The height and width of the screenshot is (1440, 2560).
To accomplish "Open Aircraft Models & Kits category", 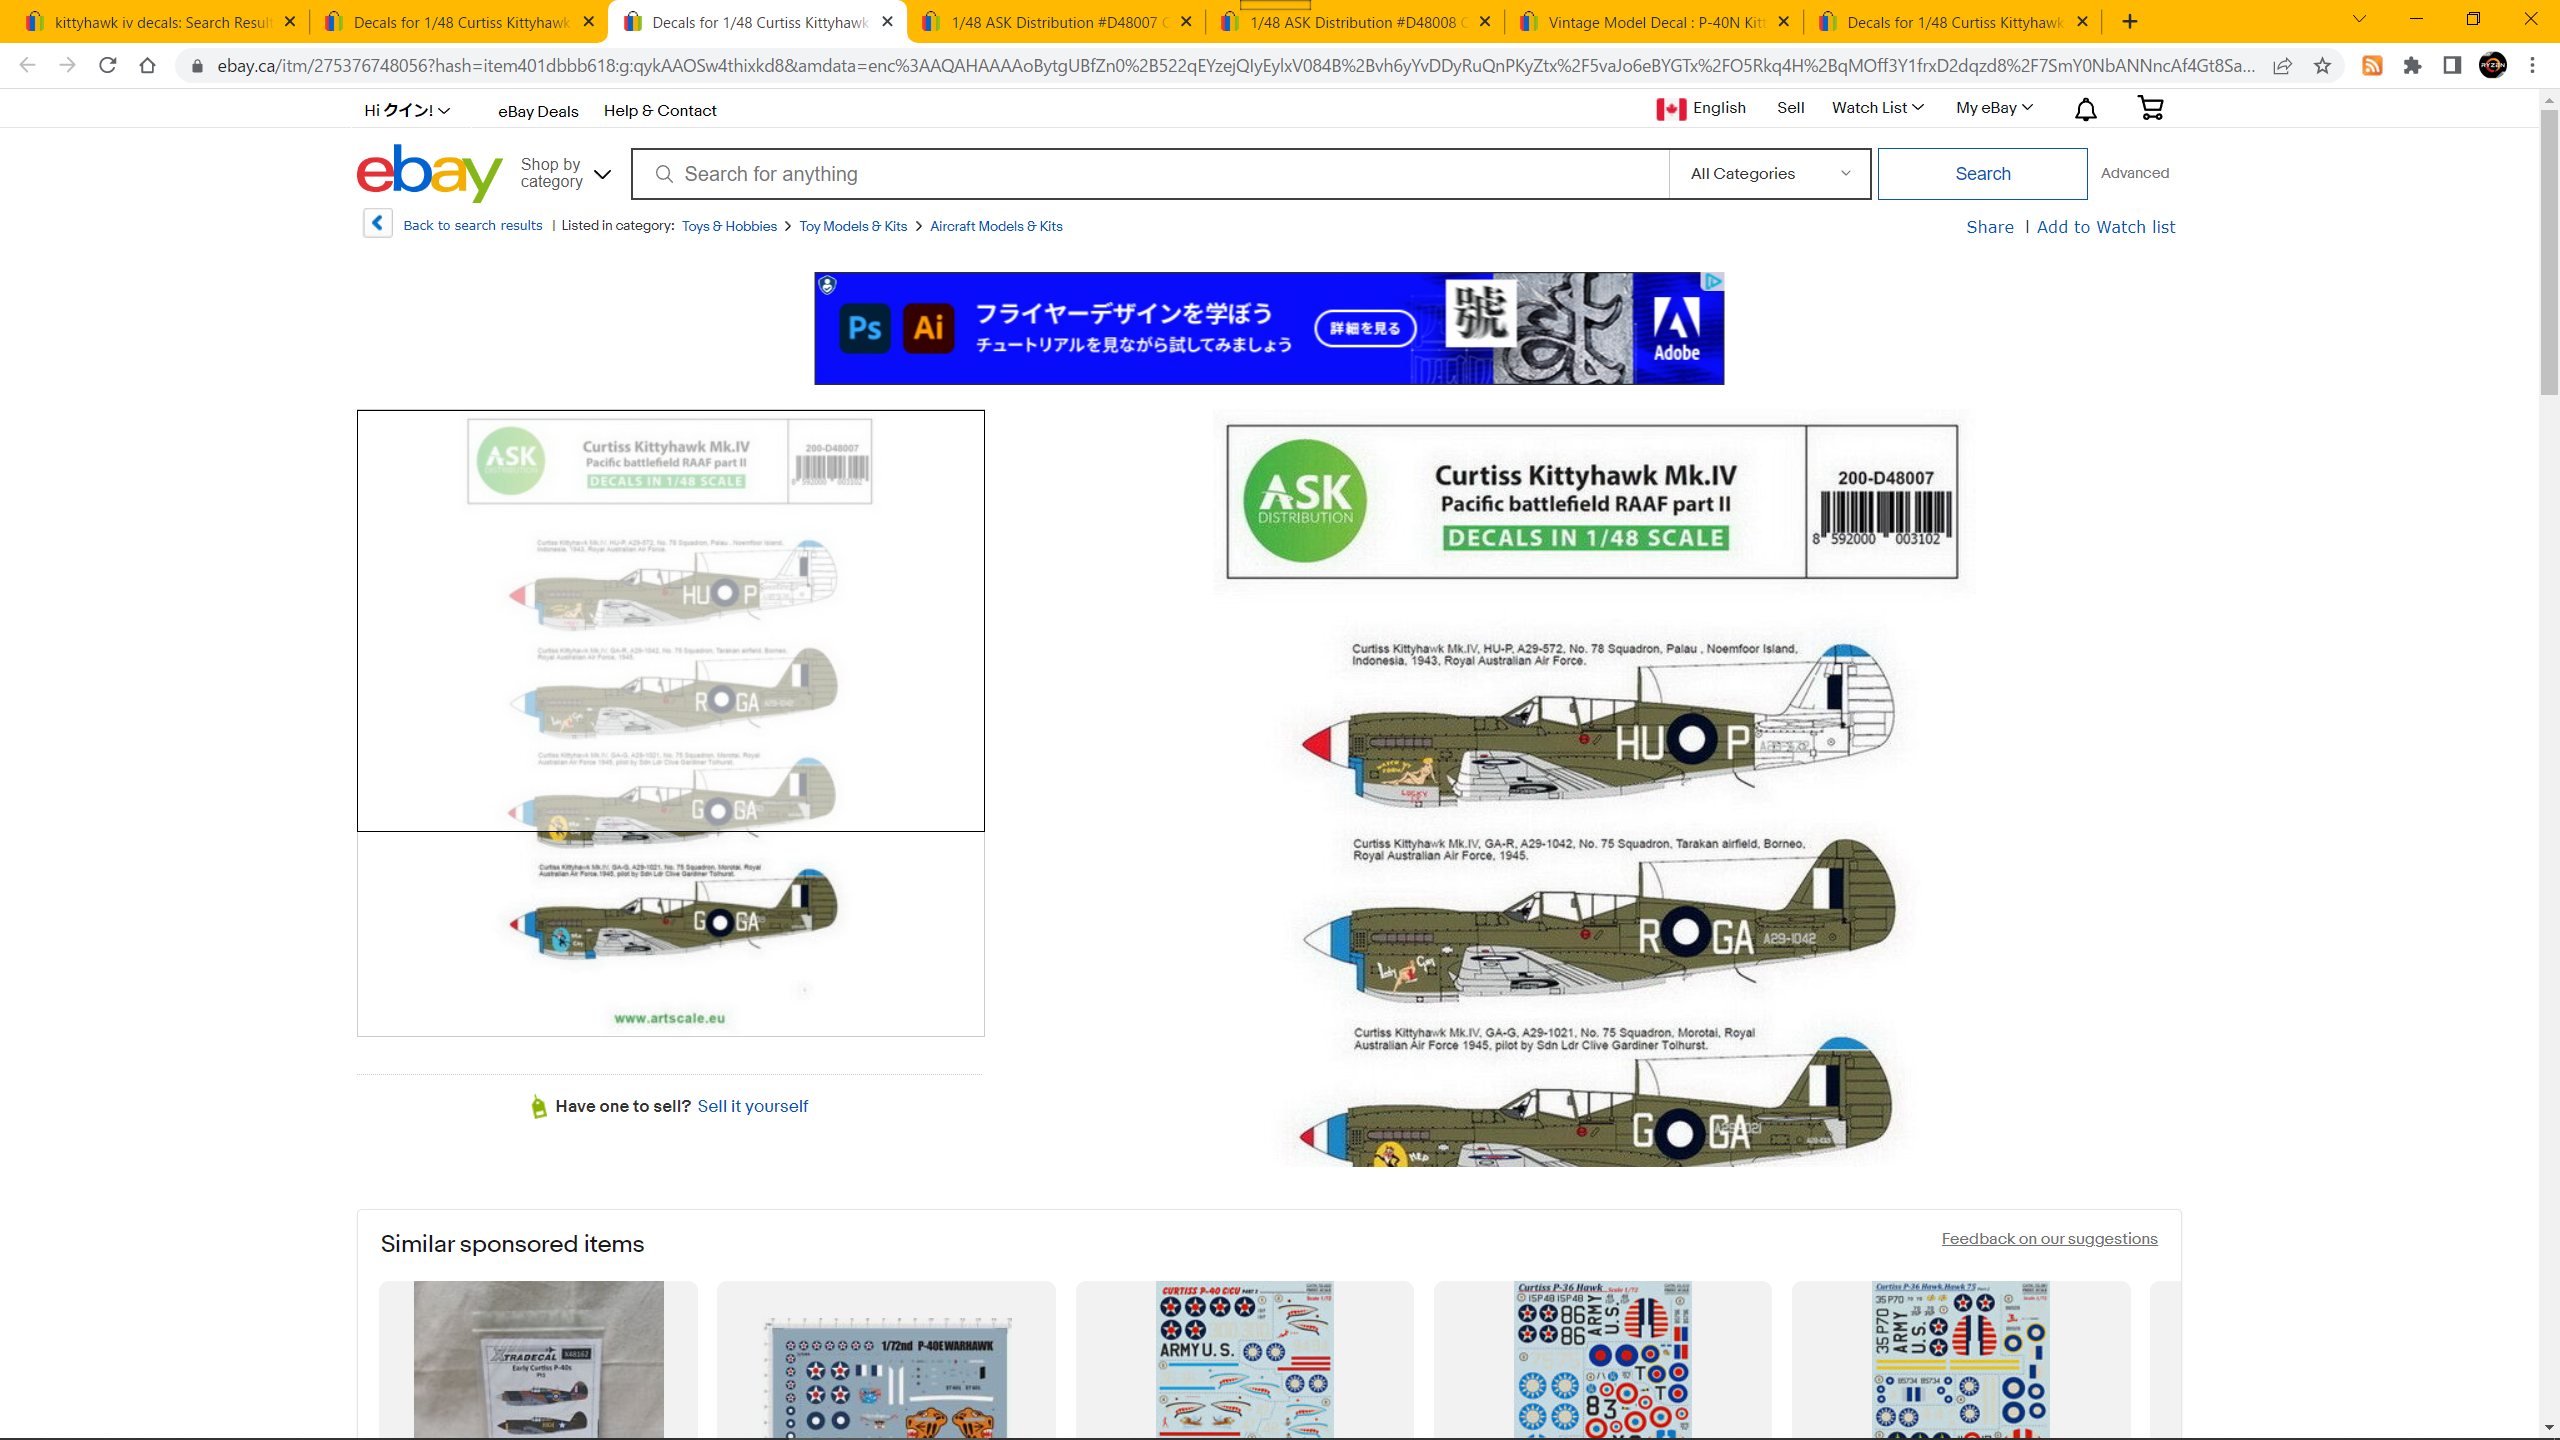I will coord(996,227).
